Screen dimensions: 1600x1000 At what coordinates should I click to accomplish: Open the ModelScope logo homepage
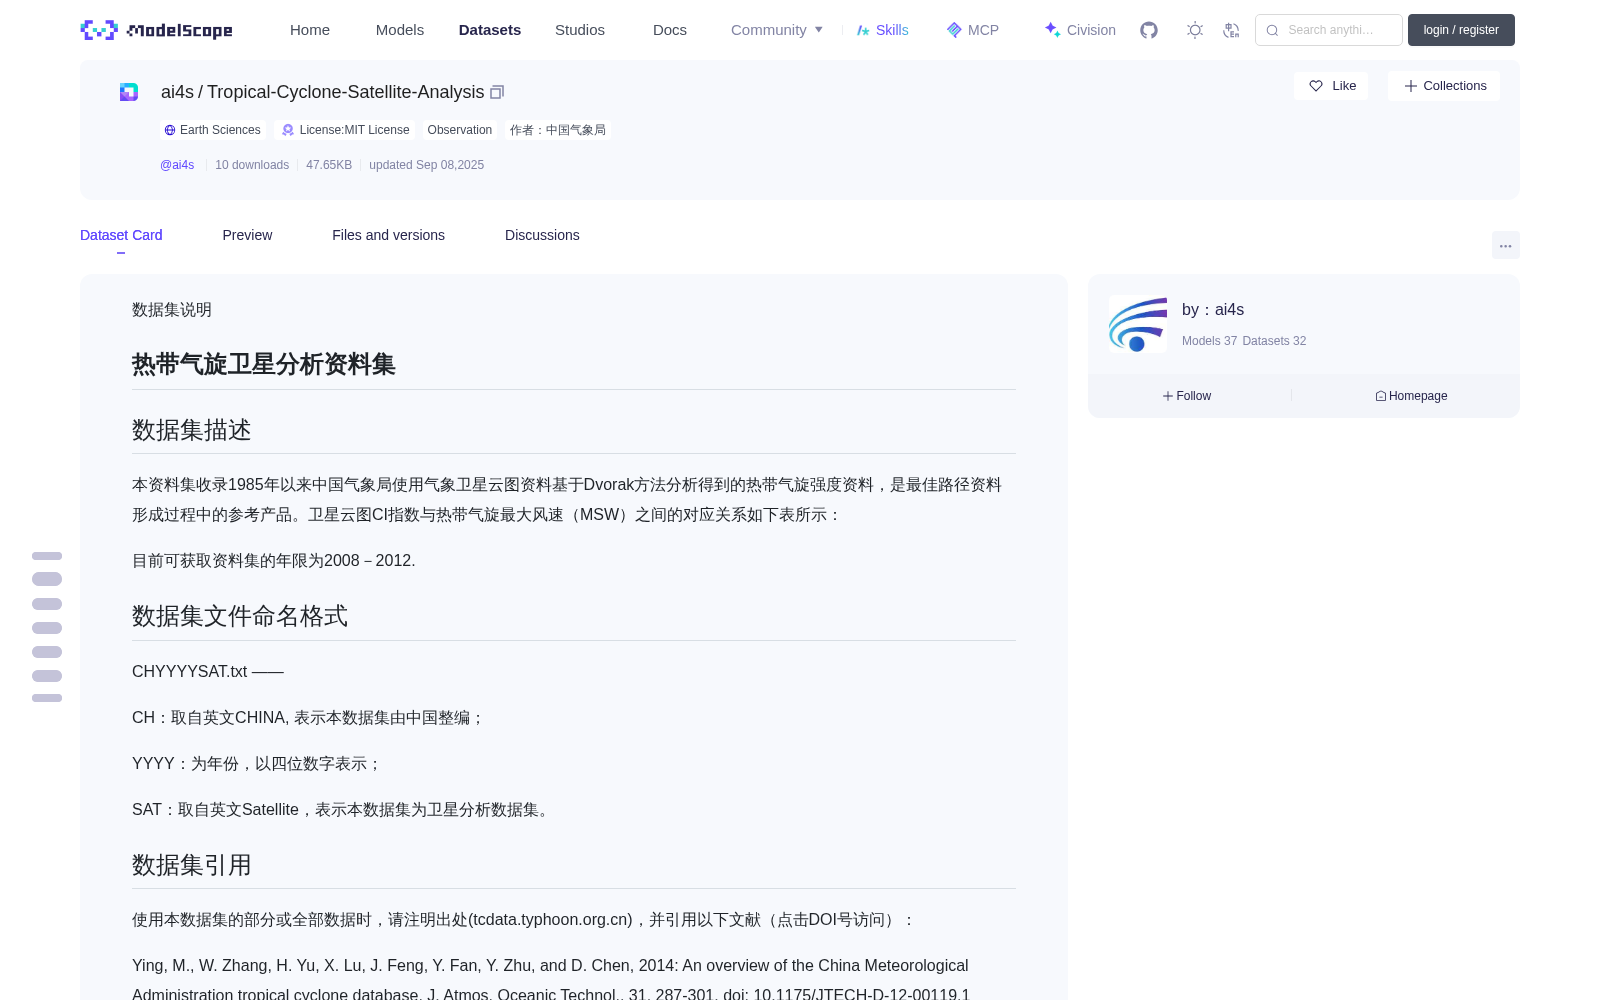point(156,30)
